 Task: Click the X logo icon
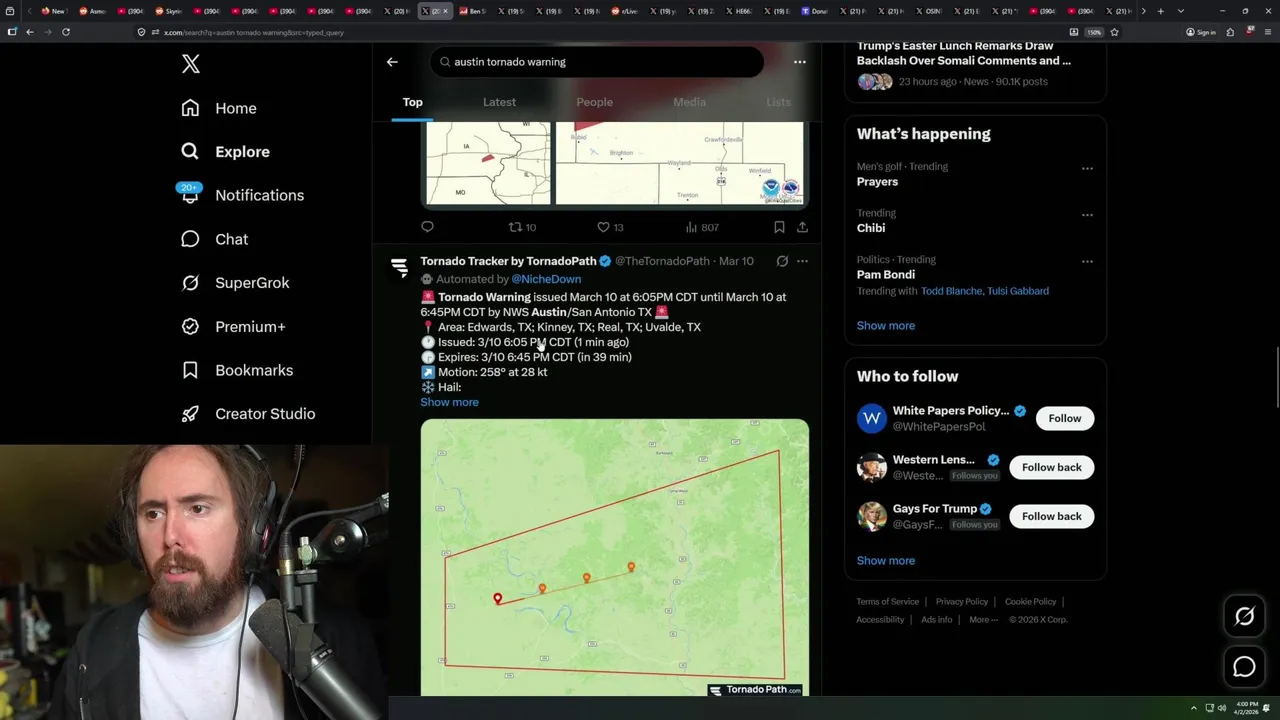191,64
